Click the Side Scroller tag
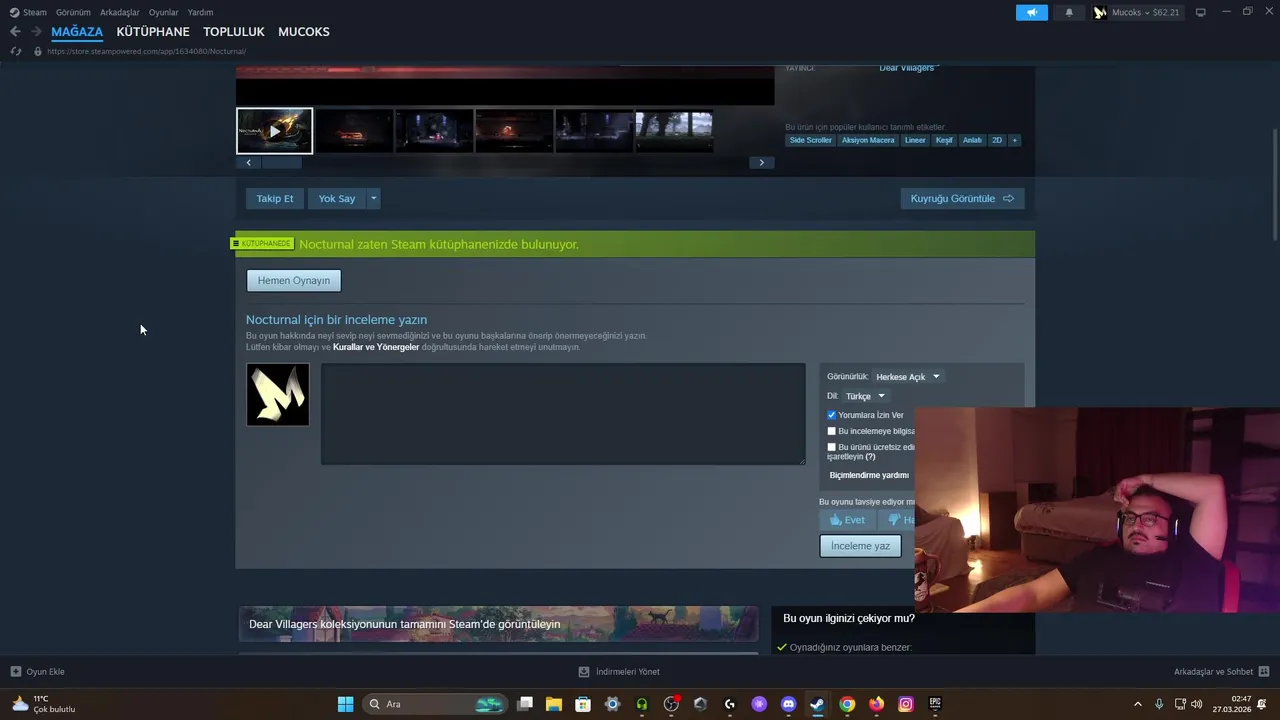1280x720 pixels. tap(810, 140)
